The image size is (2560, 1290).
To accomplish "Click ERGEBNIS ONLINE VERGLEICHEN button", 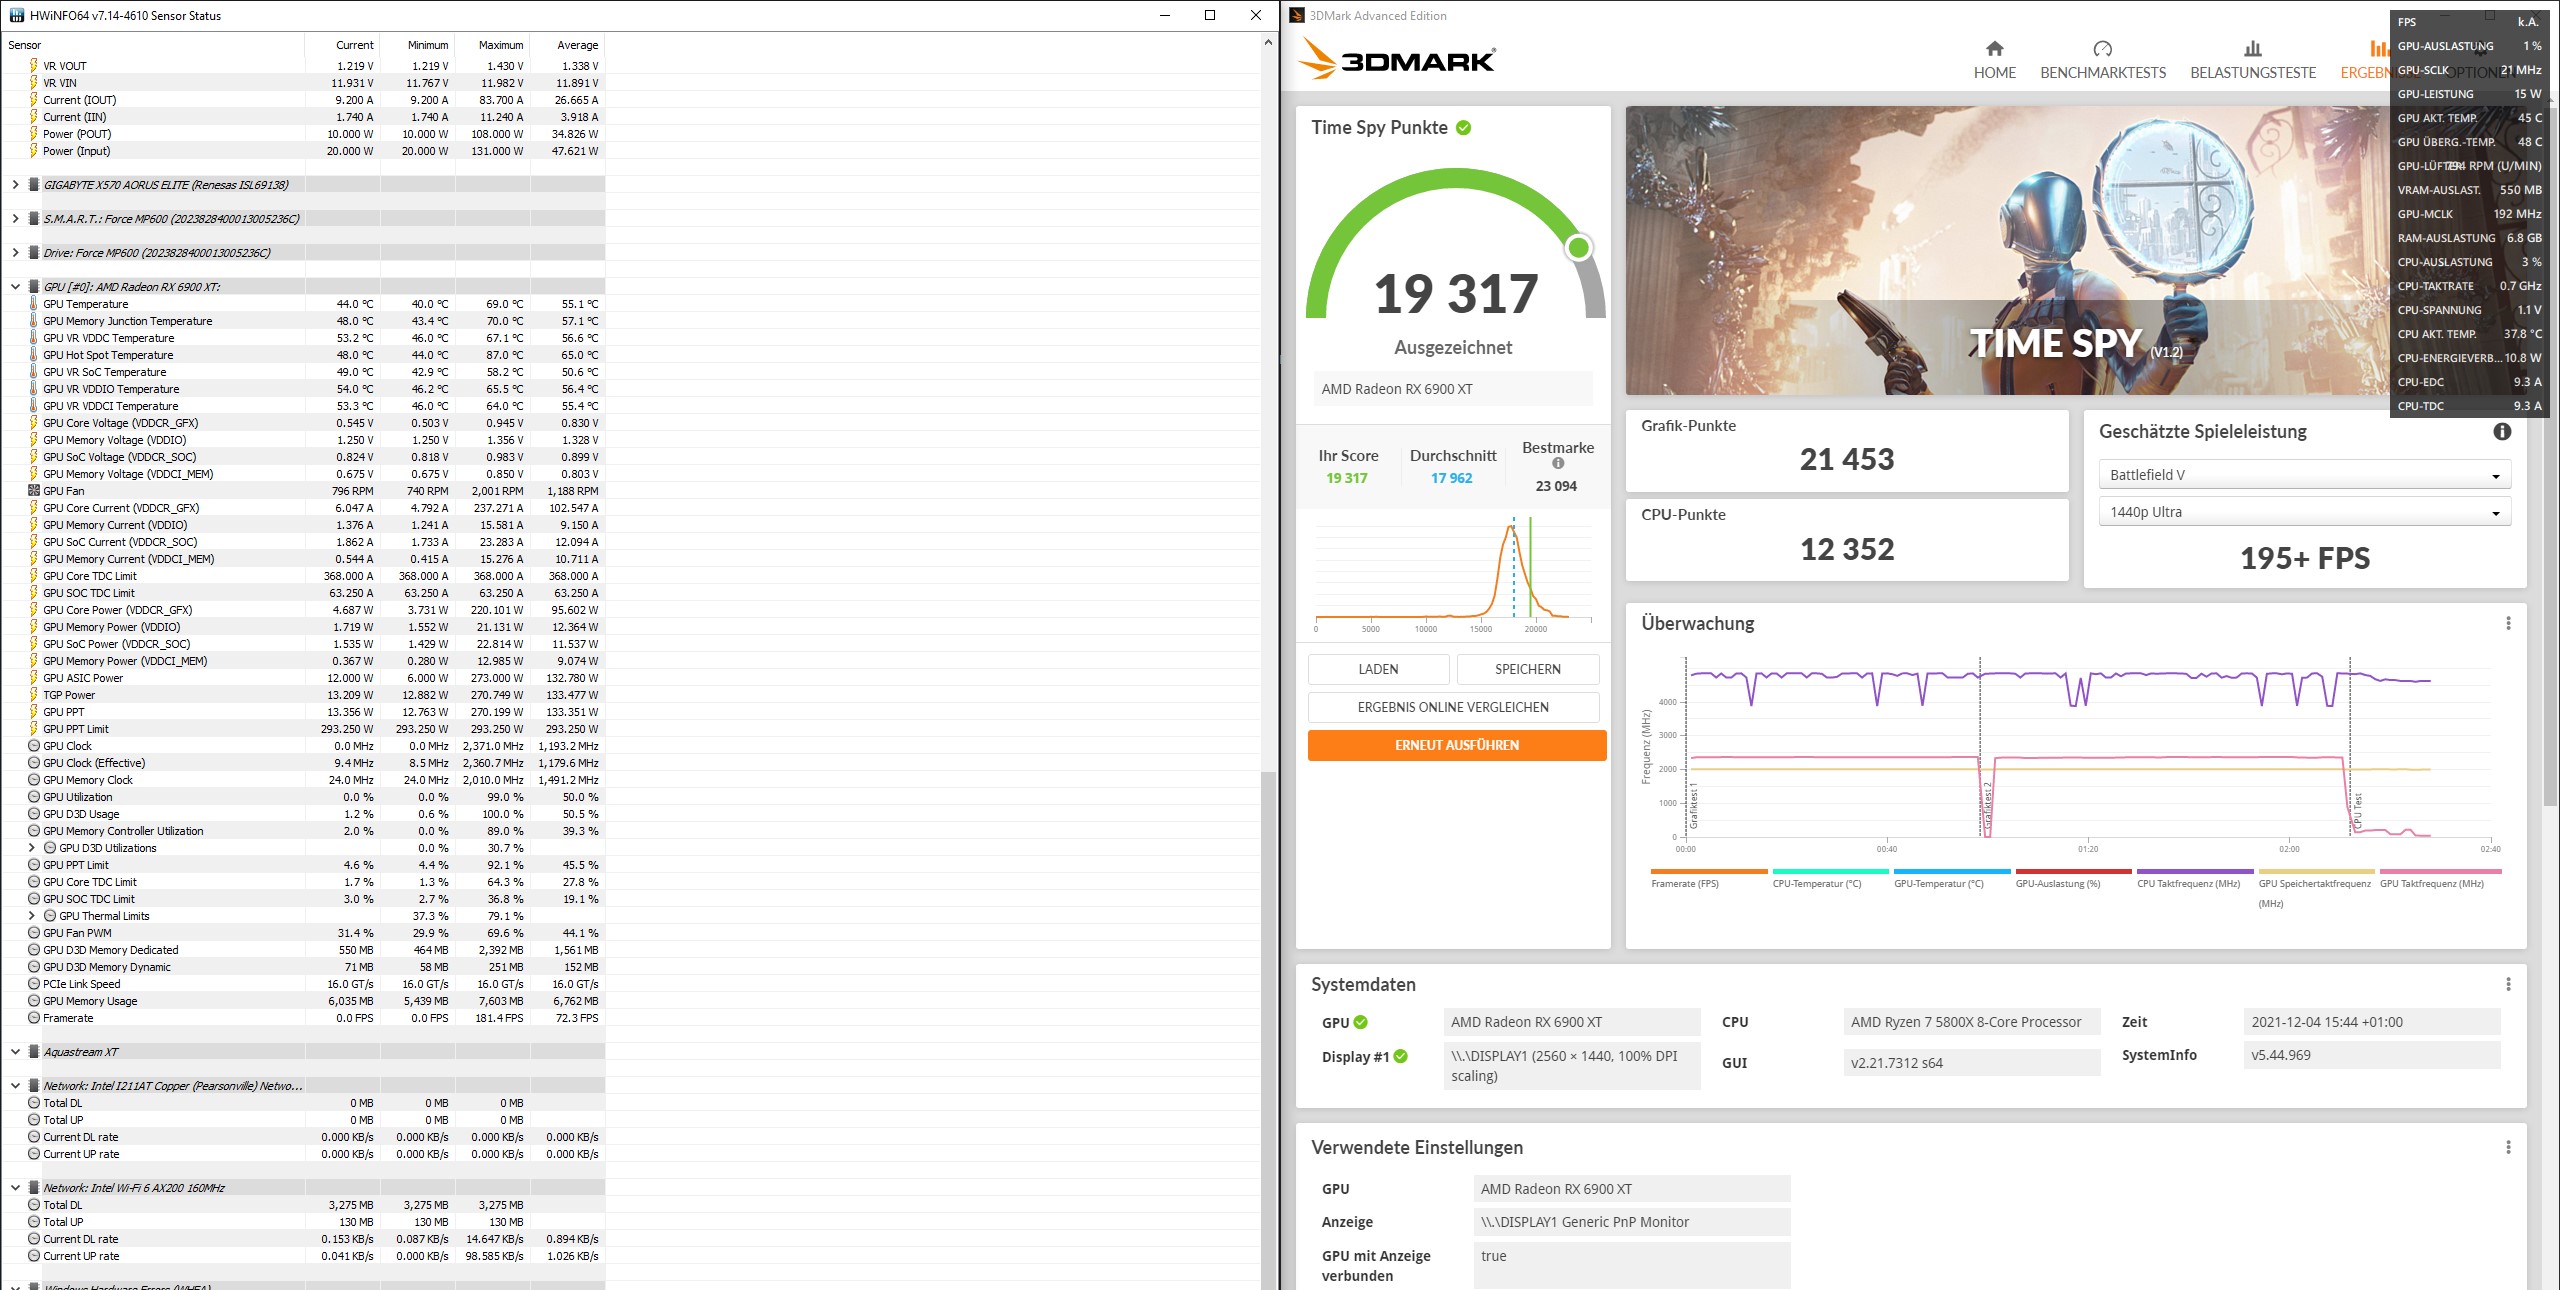I will pos(1452,707).
